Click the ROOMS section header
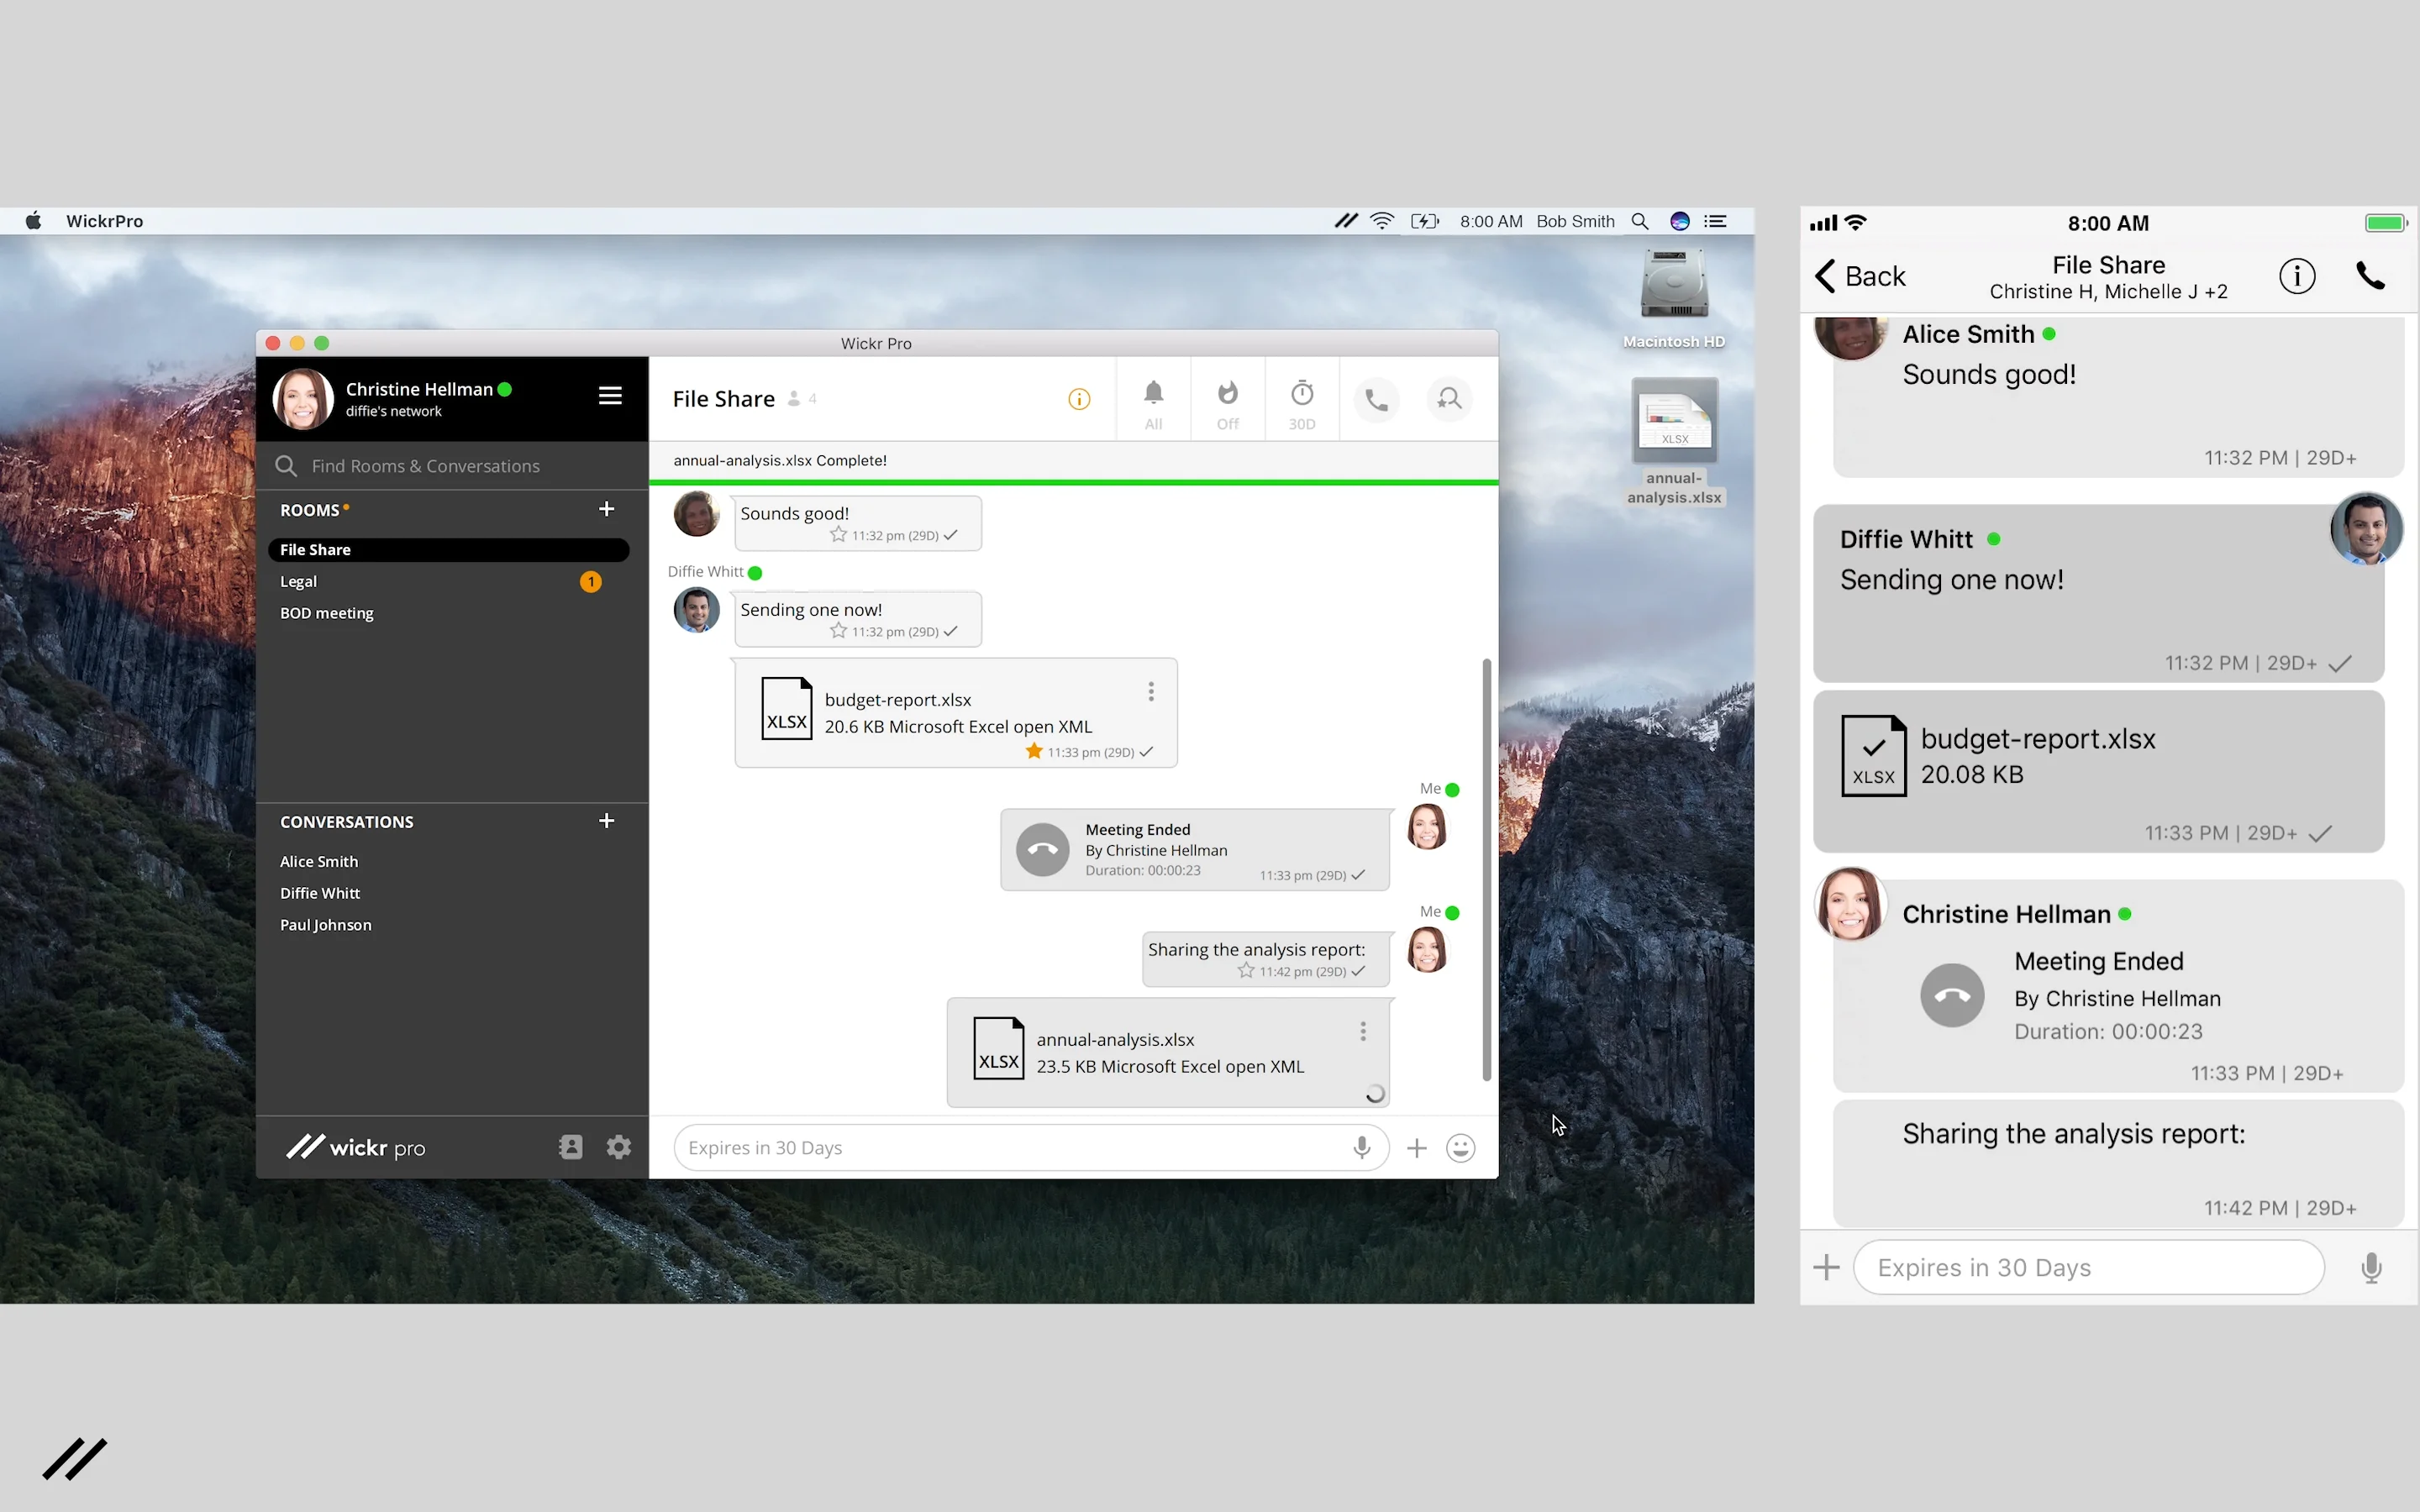This screenshot has width=2420, height=1512. coord(310,510)
